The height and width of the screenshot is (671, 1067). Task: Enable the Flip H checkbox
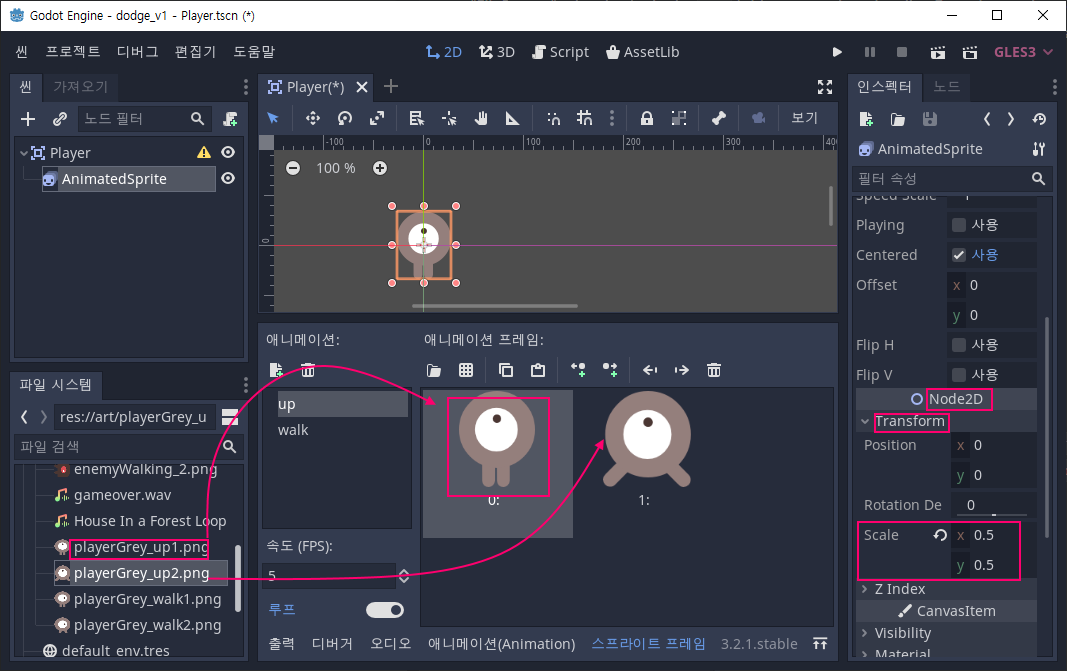click(x=959, y=345)
